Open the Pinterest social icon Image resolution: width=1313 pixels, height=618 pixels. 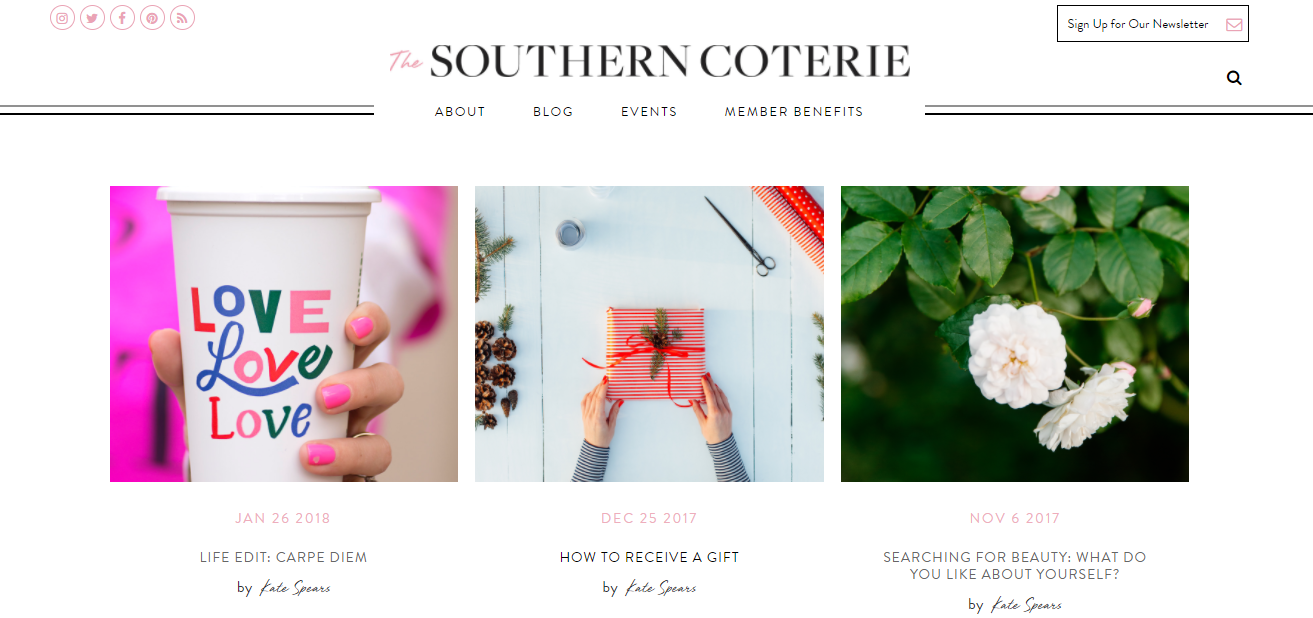point(152,18)
